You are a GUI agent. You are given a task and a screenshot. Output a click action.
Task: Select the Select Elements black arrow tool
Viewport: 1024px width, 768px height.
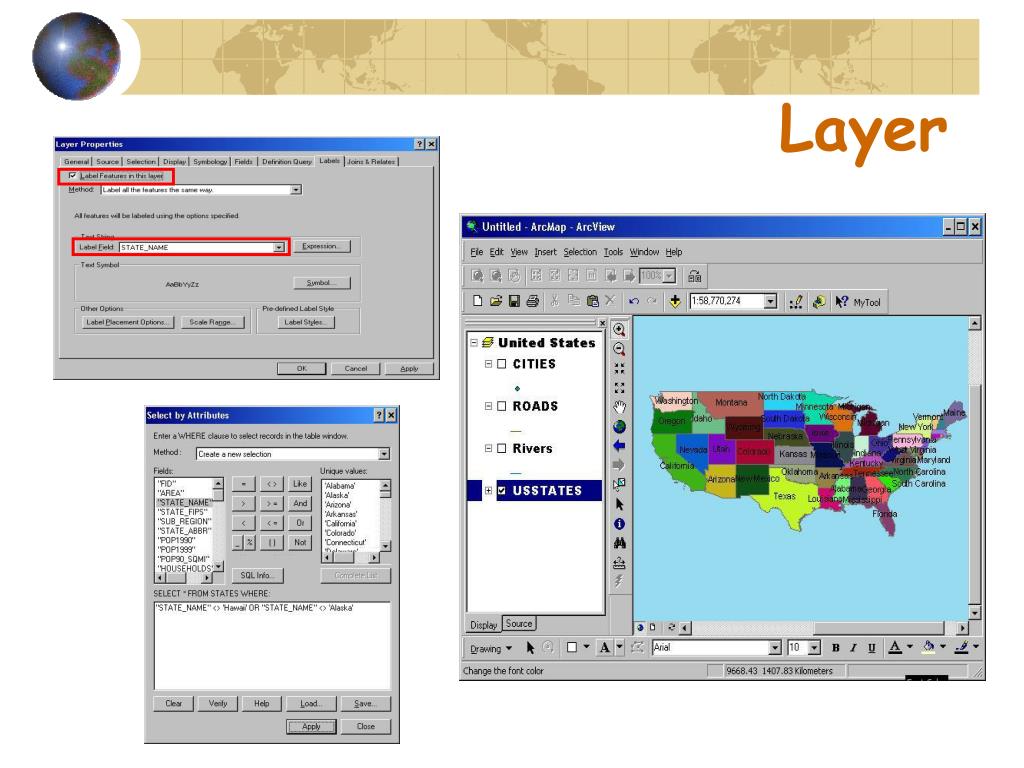pyautogui.click(x=619, y=504)
